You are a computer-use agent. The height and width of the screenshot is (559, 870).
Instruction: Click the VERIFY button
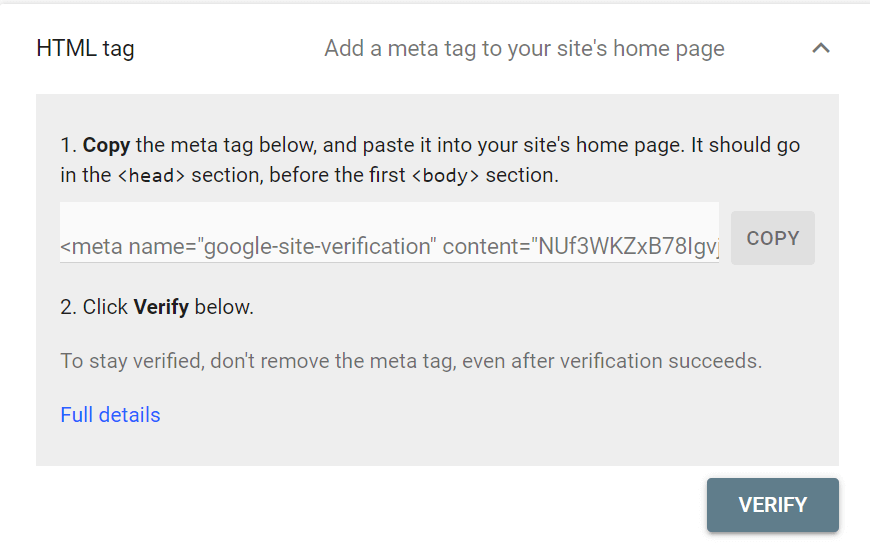(x=772, y=505)
